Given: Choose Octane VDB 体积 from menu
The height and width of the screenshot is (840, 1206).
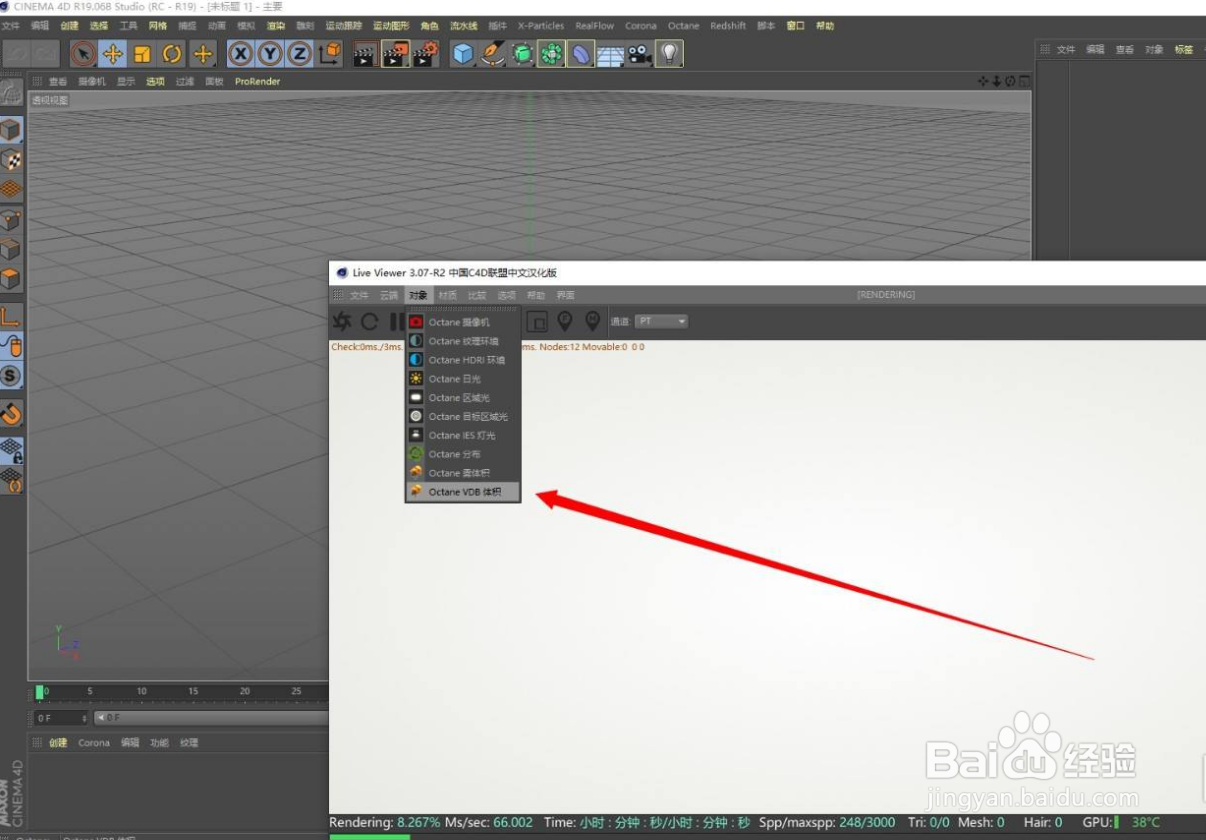Looking at the screenshot, I should tap(463, 492).
